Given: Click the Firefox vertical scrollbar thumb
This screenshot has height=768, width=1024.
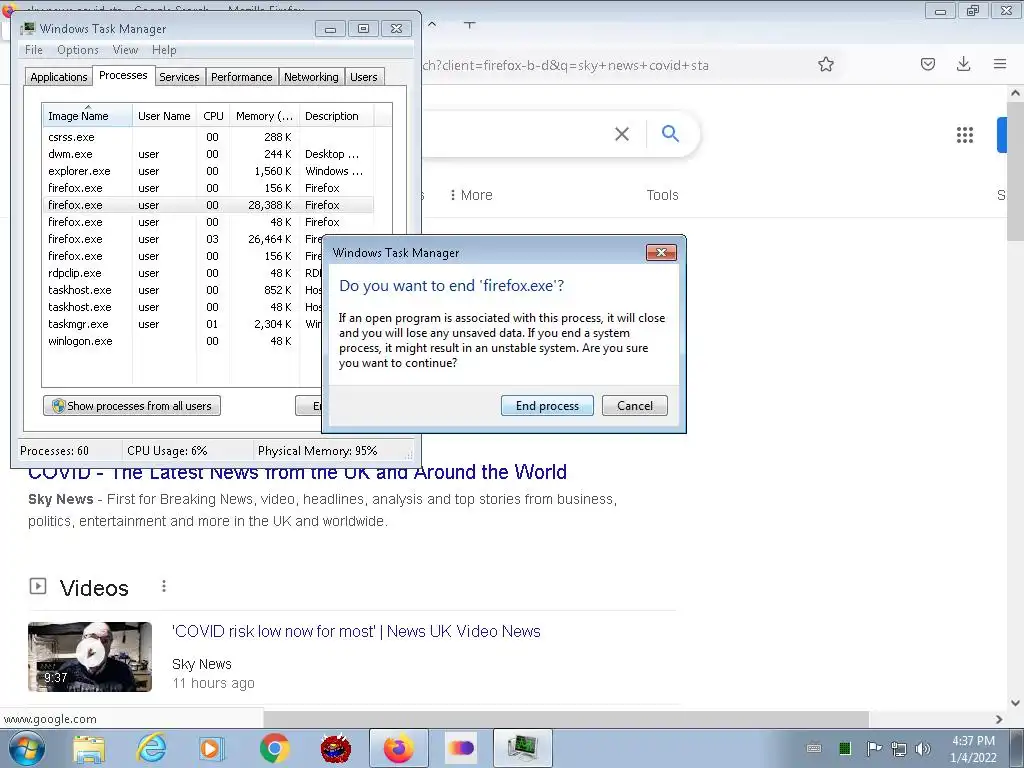Looking at the screenshot, I should click(1015, 171).
